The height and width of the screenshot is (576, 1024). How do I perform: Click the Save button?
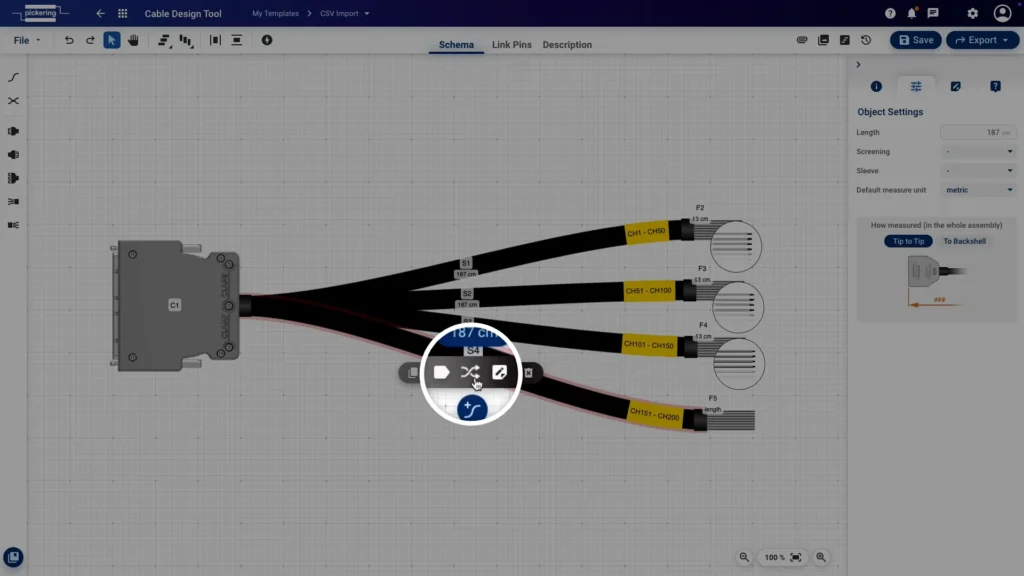tap(916, 40)
